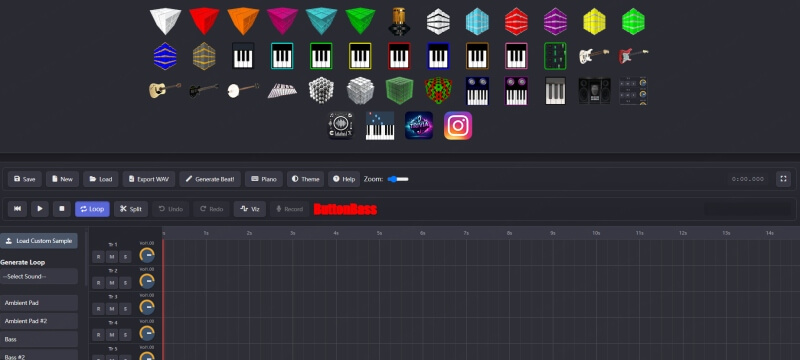
Task: Open the blue striped hexagon cube
Action: pos(165,56)
